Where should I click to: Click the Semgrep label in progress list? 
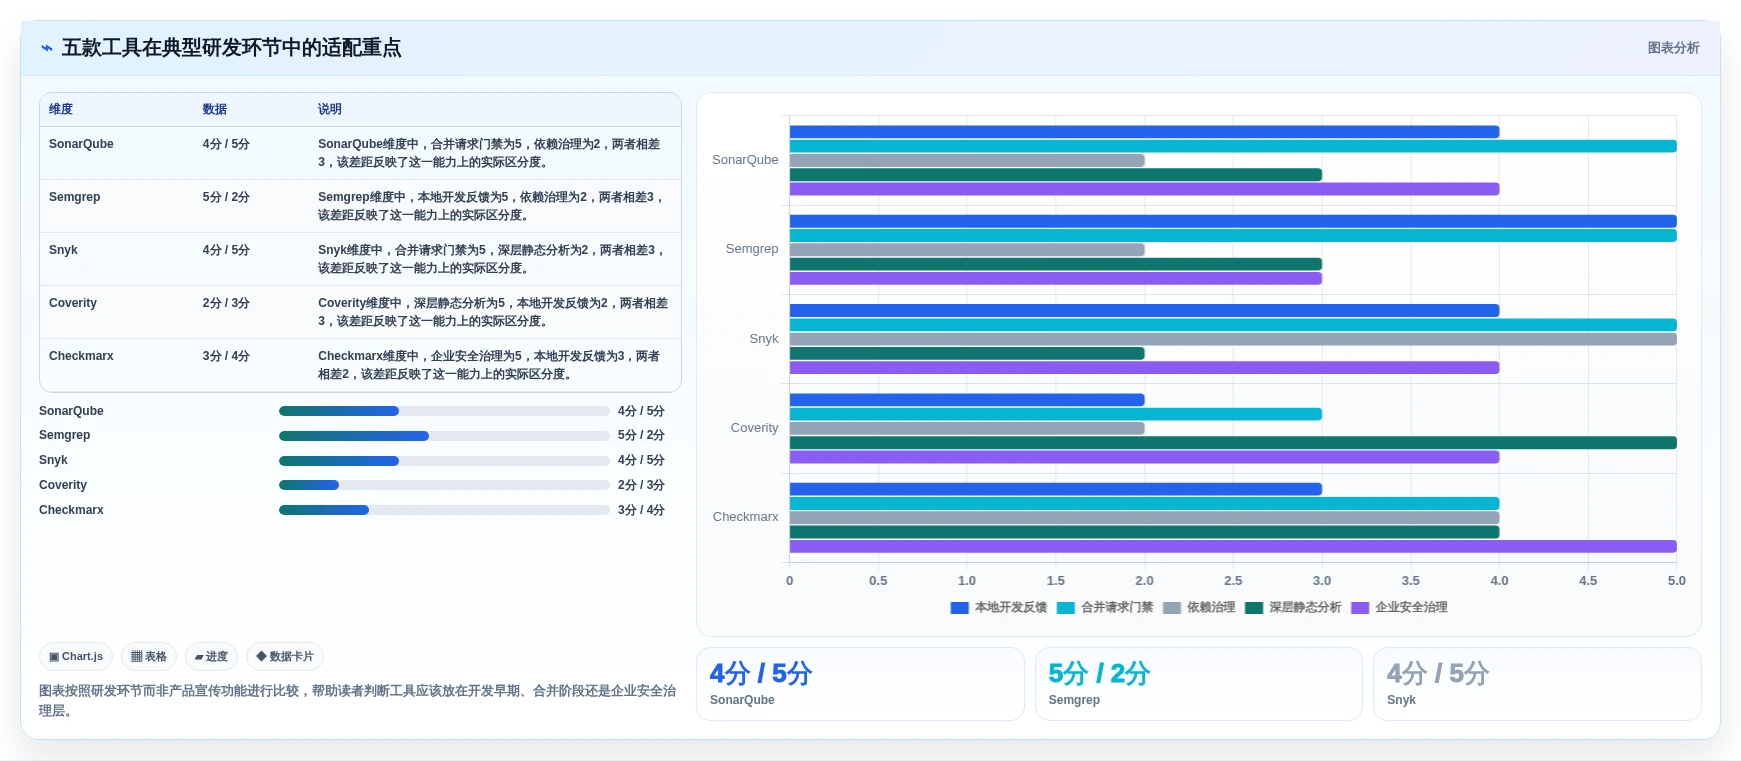[x=64, y=435]
